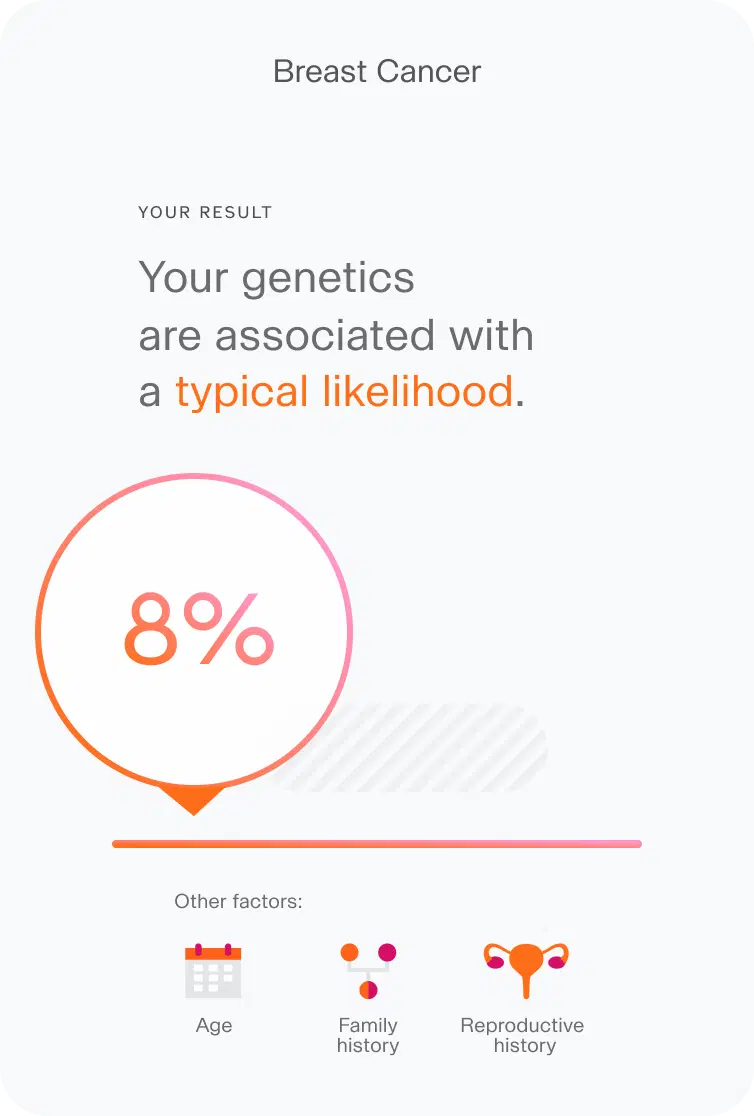
Task: Select the 8% result circle
Action: (194, 630)
